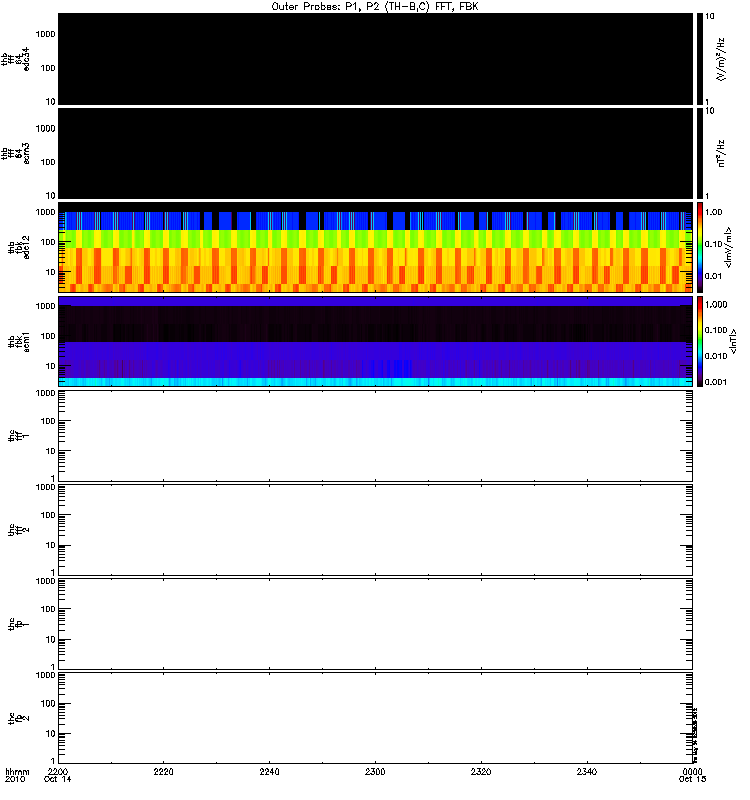750x800 pixels.
Task: Click the thb fbk edc12 orange-yellow spectrogram
Action: pyautogui.click(x=375, y=247)
